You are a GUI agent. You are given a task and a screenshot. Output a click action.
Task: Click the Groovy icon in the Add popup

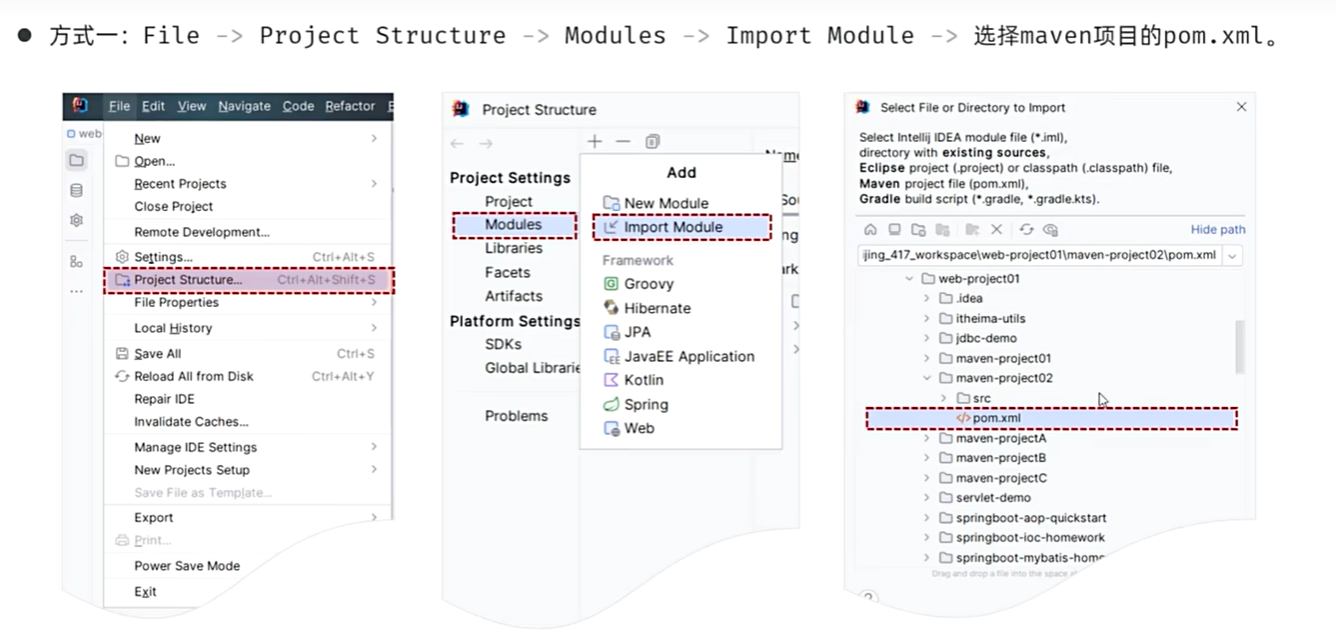(611, 284)
